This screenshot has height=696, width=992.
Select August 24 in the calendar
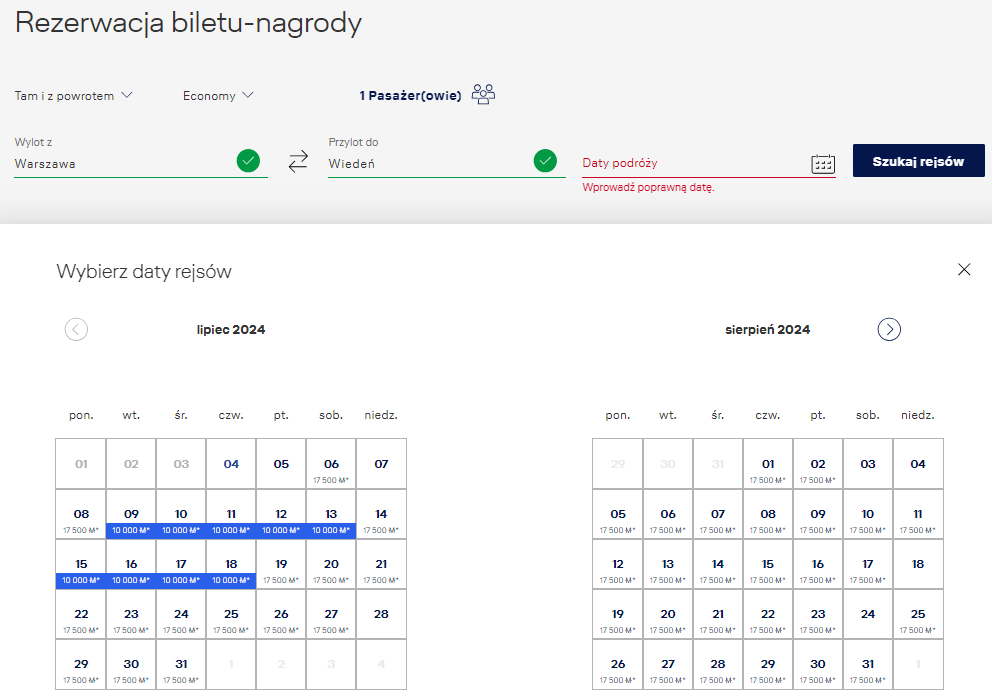click(x=867, y=614)
